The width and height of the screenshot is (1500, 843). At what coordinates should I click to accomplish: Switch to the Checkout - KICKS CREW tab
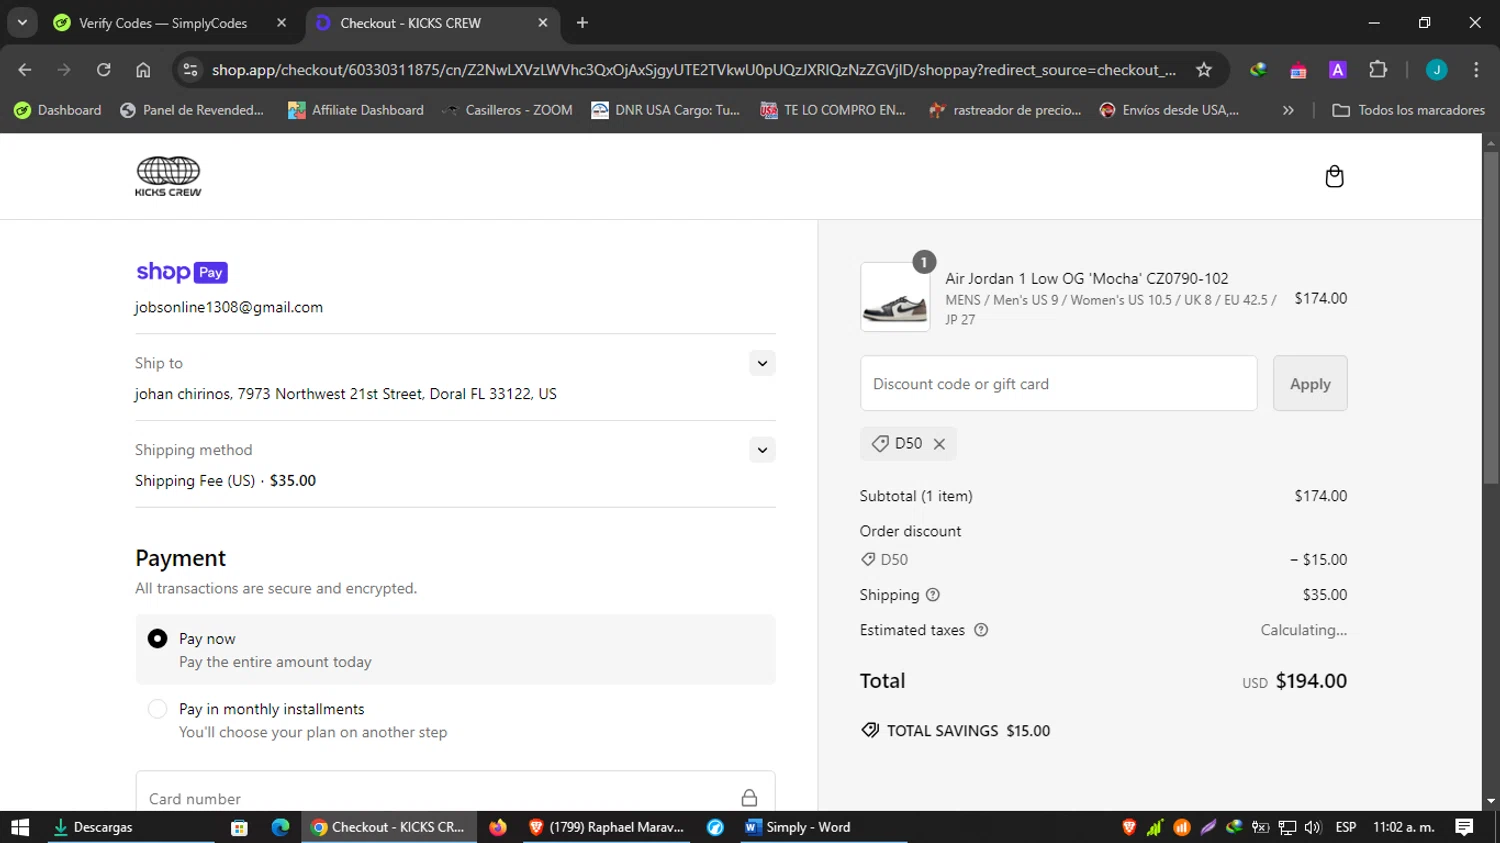pyautogui.click(x=432, y=23)
